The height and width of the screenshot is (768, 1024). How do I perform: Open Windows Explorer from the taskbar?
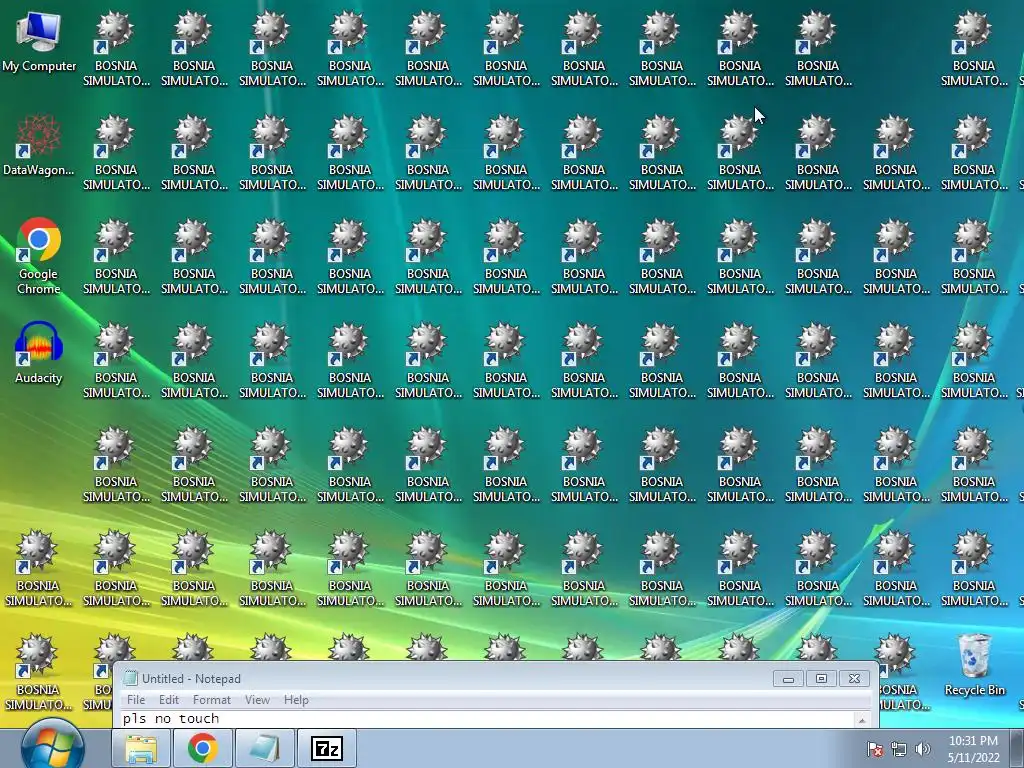click(142, 748)
